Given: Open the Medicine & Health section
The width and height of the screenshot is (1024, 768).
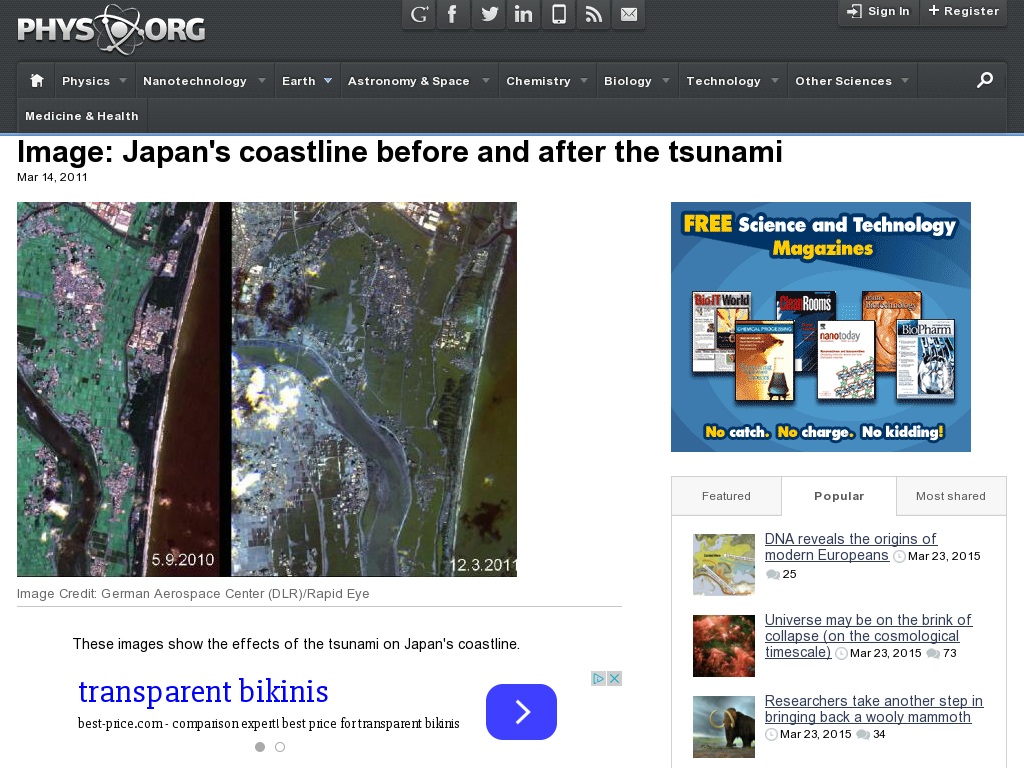Looking at the screenshot, I should (82, 116).
